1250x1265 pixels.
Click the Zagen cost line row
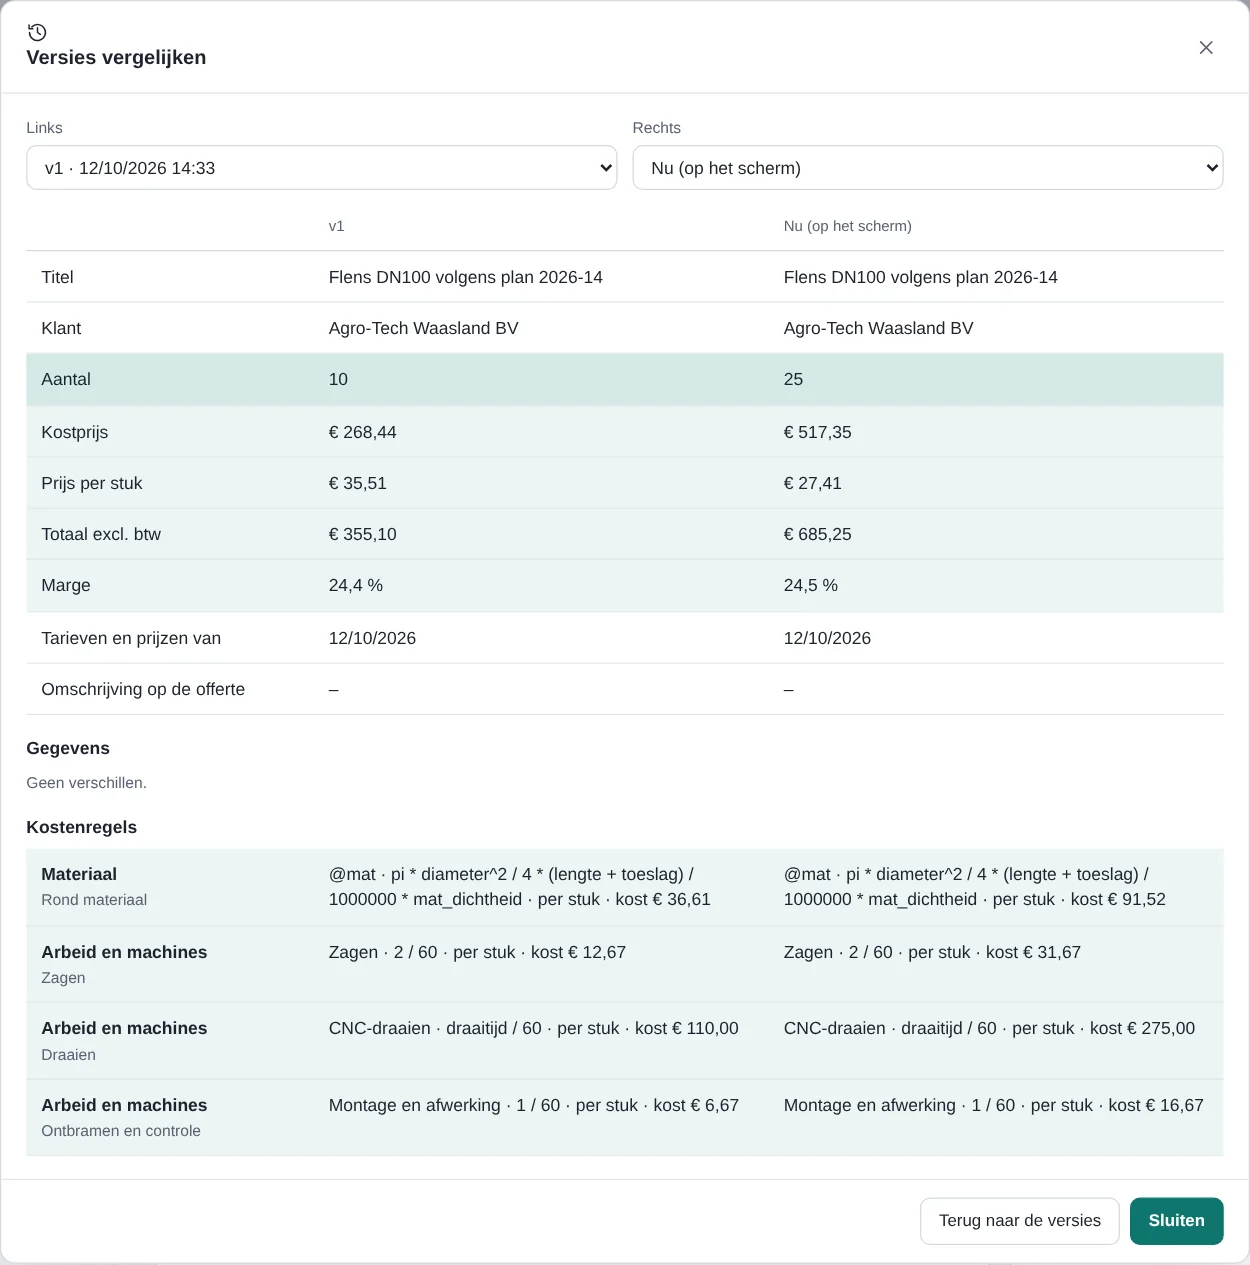pos(624,964)
